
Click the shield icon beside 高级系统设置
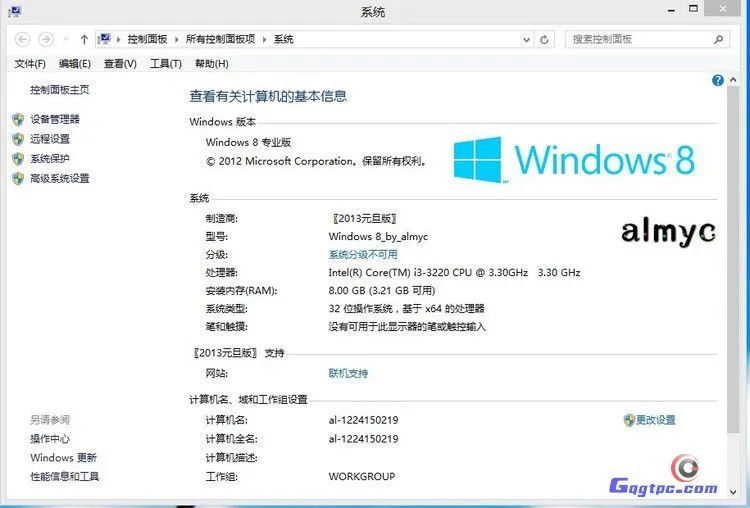[x=18, y=178]
